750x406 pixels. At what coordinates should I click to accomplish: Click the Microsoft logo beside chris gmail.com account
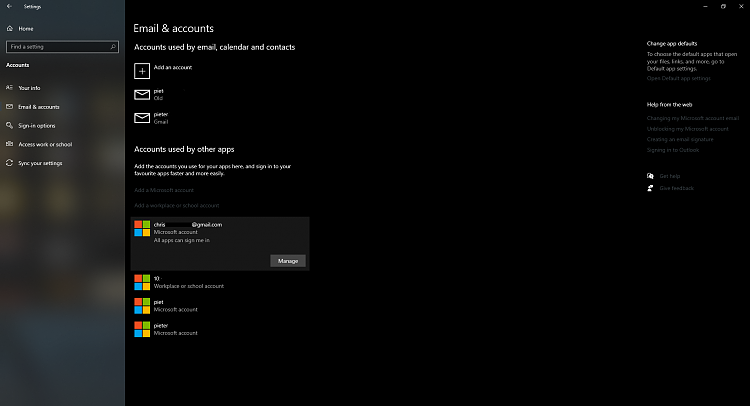pos(142,229)
